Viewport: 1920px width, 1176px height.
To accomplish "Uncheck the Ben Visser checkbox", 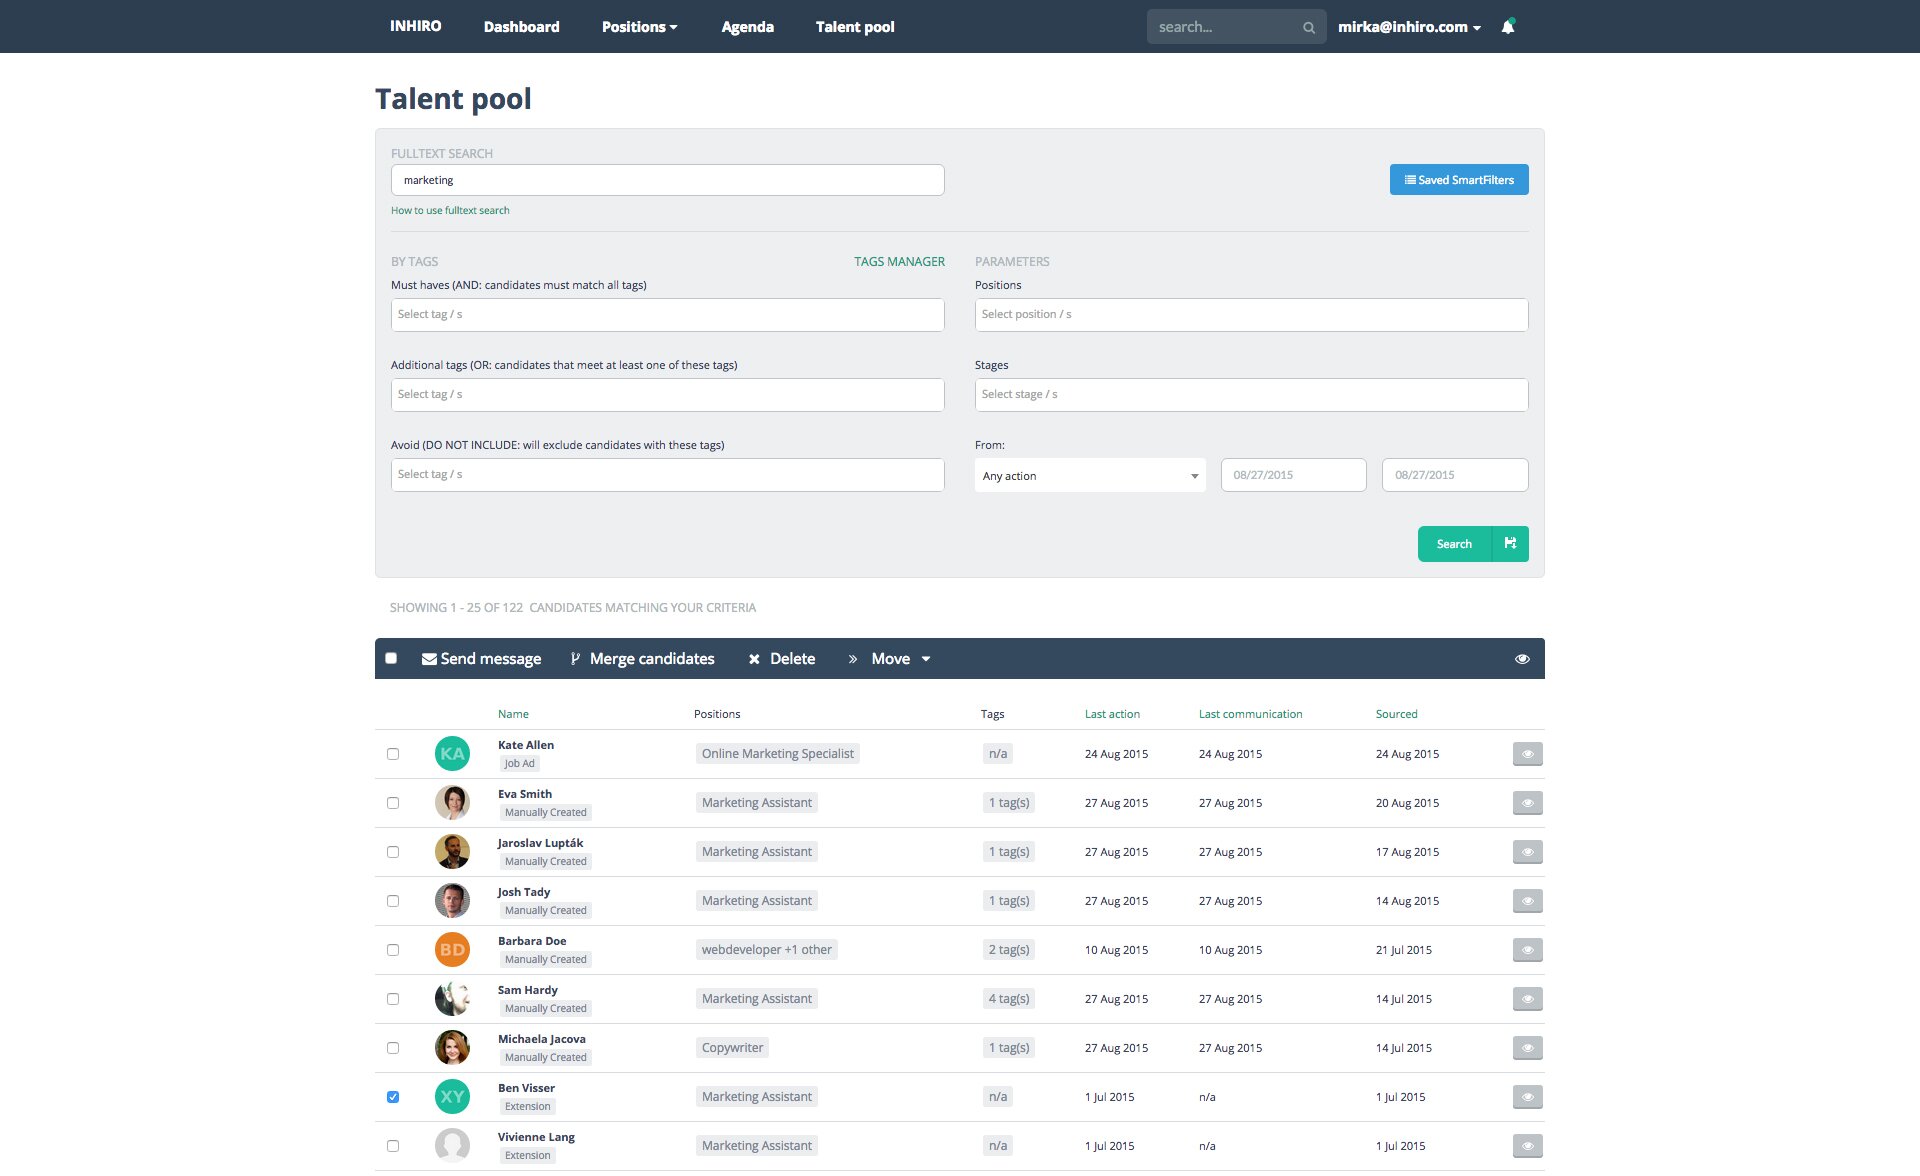I will pyautogui.click(x=393, y=1097).
